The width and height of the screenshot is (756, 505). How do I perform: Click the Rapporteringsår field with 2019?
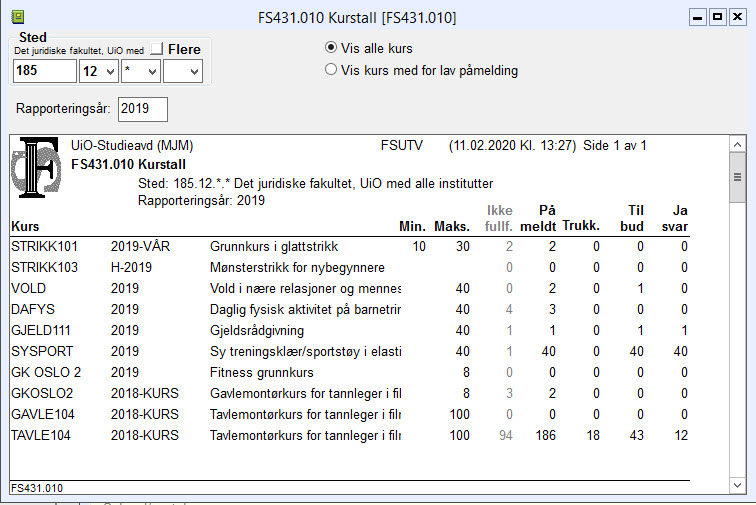(x=143, y=109)
